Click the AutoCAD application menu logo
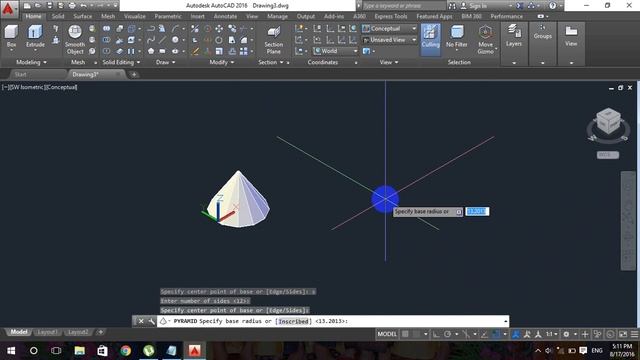 pyautogui.click(x=8, y=8)
